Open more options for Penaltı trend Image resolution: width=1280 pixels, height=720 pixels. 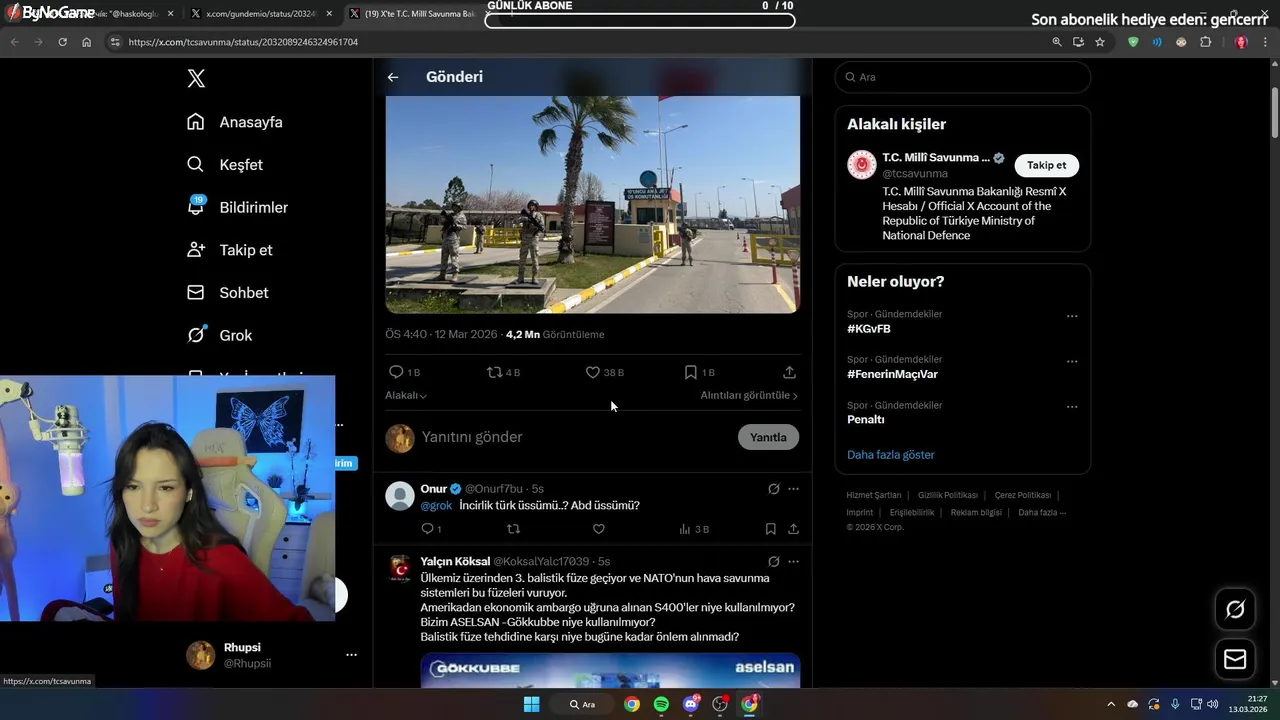1072,407
